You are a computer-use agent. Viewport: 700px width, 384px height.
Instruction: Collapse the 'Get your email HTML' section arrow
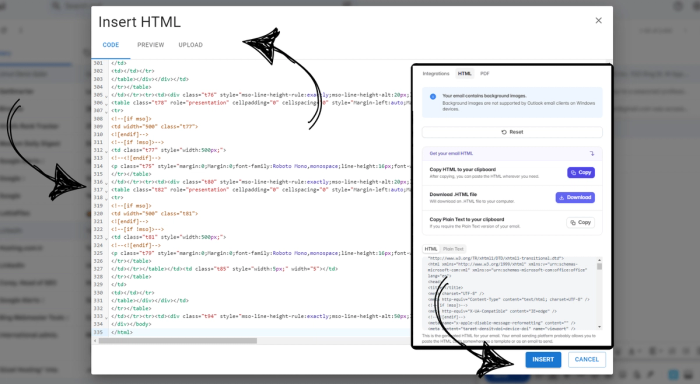(592, 154)
